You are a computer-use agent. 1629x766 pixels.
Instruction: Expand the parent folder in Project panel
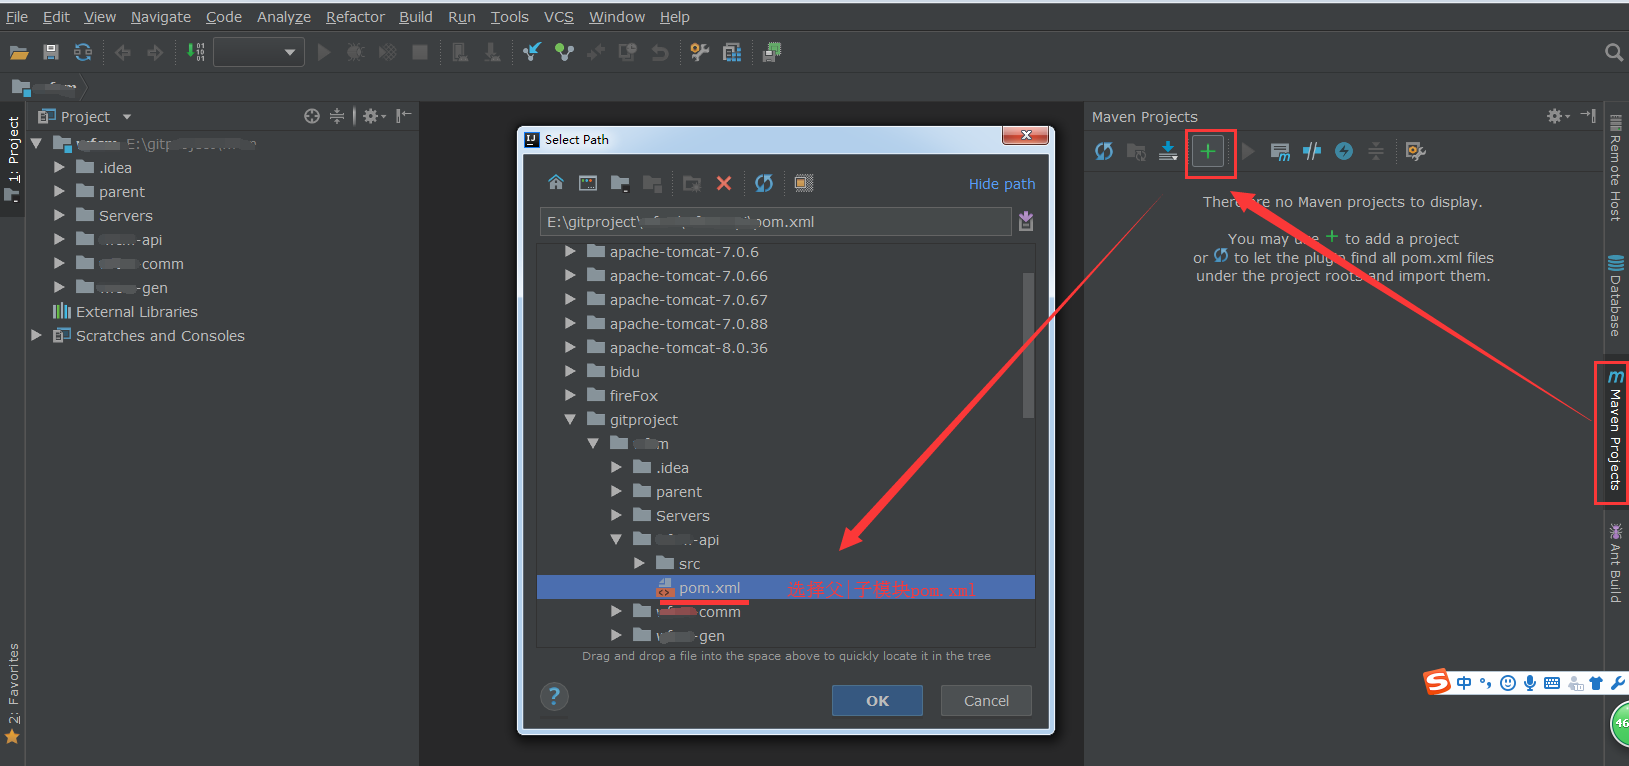click(x=59, y=191)
